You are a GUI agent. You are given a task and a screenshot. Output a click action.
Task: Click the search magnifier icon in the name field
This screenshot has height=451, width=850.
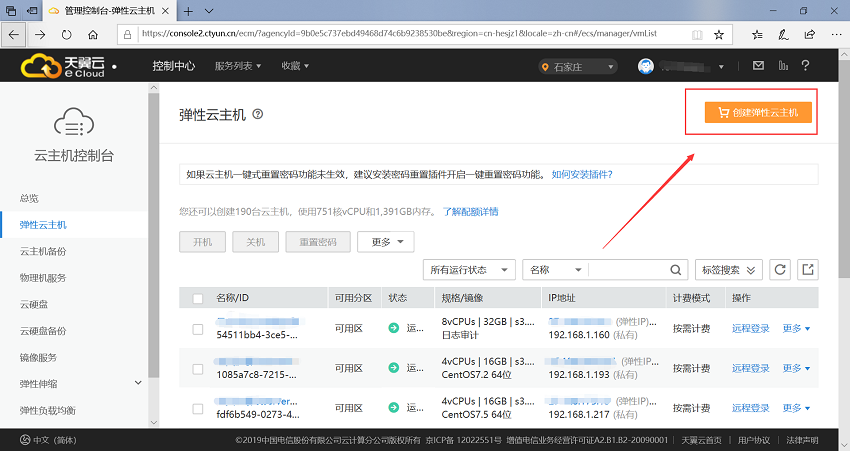(677, 270)
